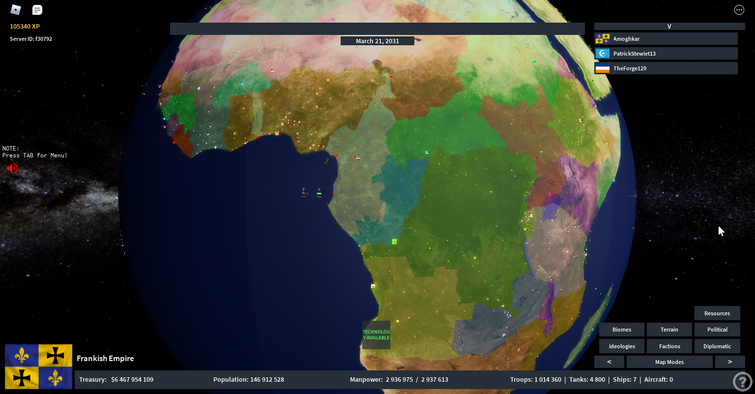The height and width of the screenshot is (394, 755).
Task: Open the chat log icon
Action: pos(37,10)
